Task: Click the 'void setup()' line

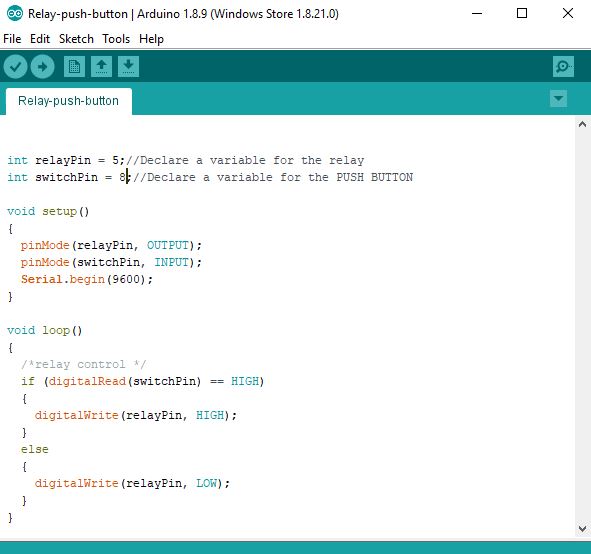Action: click(48, 211)
